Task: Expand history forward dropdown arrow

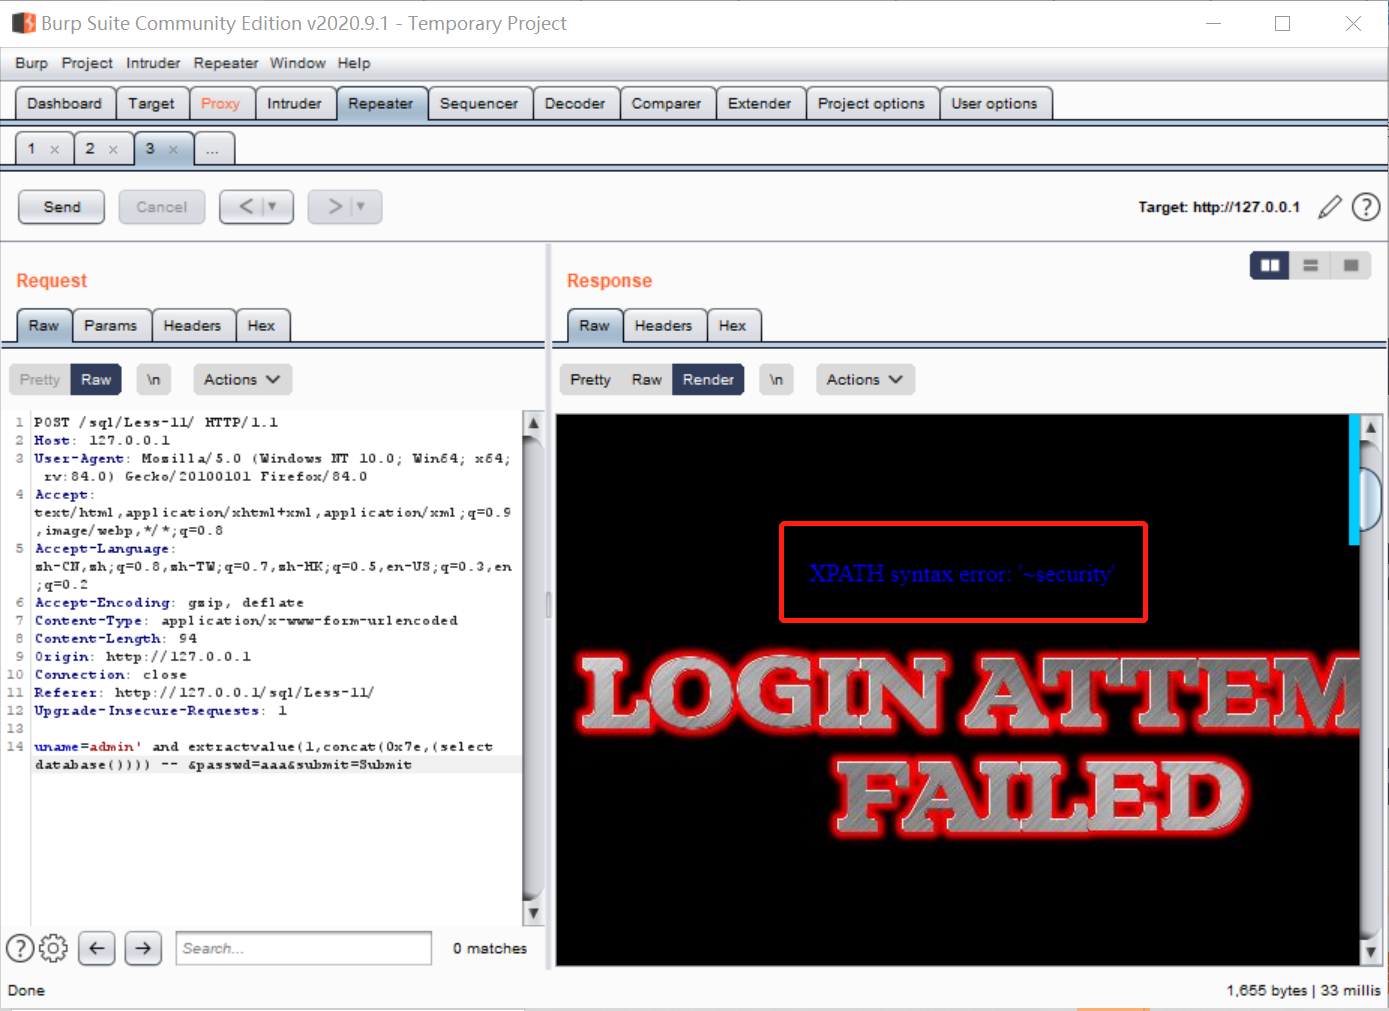Action: (x=361, y=207)
